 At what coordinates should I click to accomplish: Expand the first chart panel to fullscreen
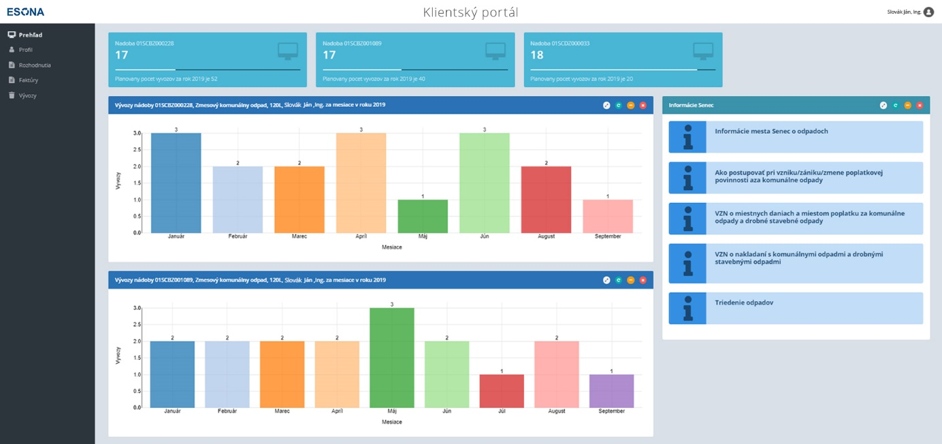607,105
